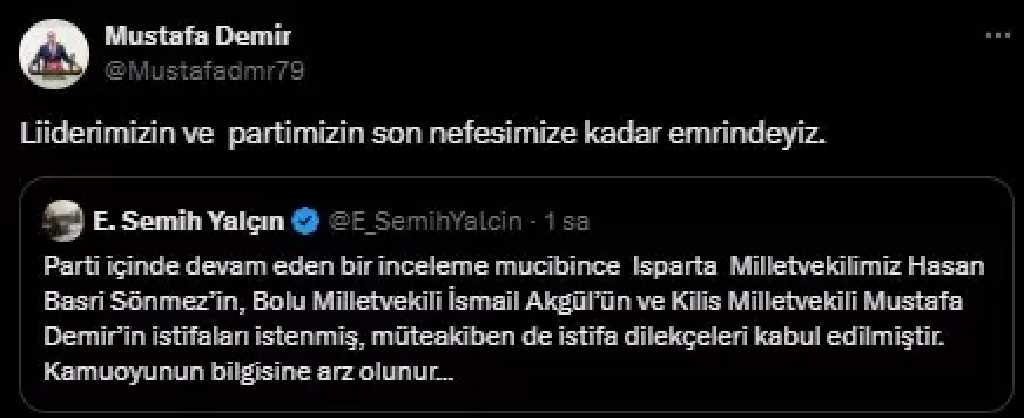Open E. Semih Yalçın's small avatar
Image resolution: width=1024 pixels, height=418 pixels.
(63, 221)
